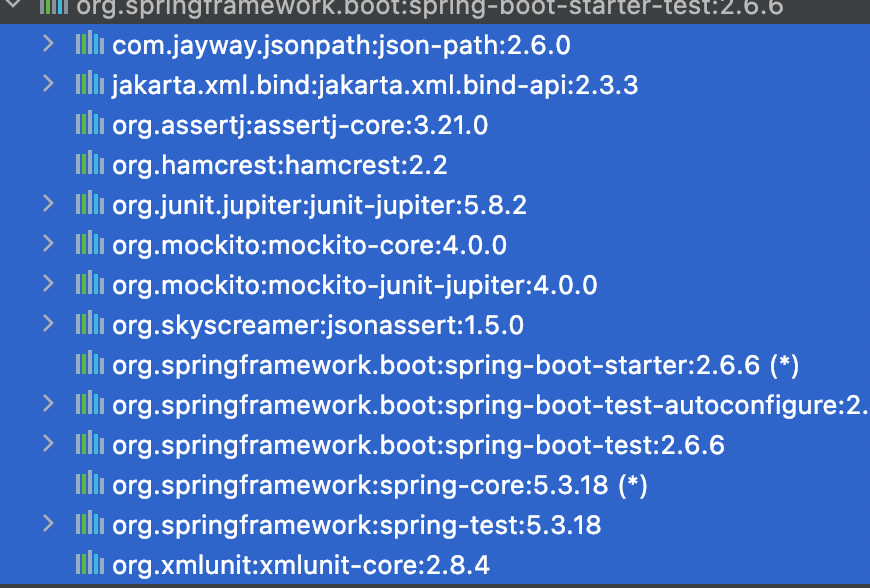This screenshot has height=588, width=870.
Task: Expand org.junit.jupiter:junit-jupiter:5.8.2 node
Action: click(x=48, y=204)
